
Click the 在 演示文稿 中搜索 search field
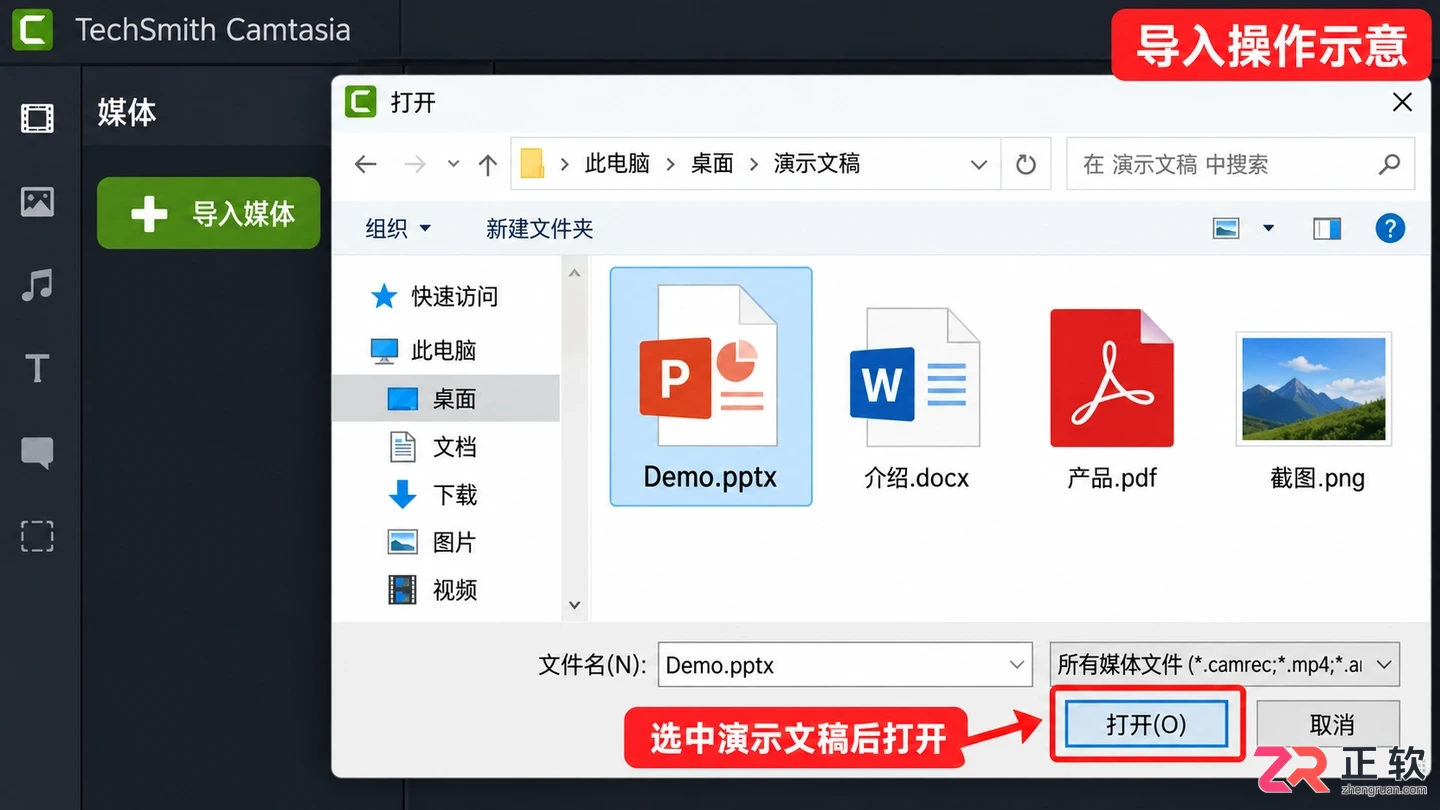pos(1241,164)
